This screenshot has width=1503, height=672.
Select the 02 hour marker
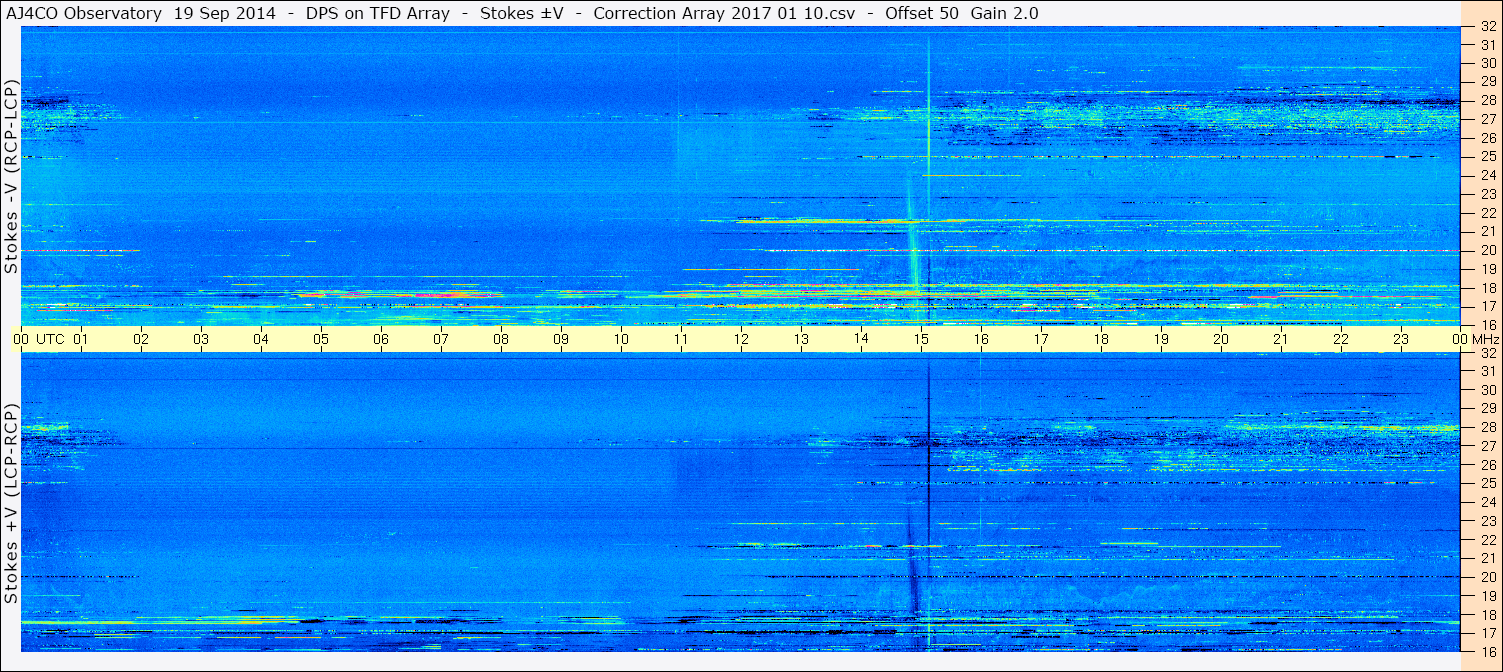tap(141, 339)
